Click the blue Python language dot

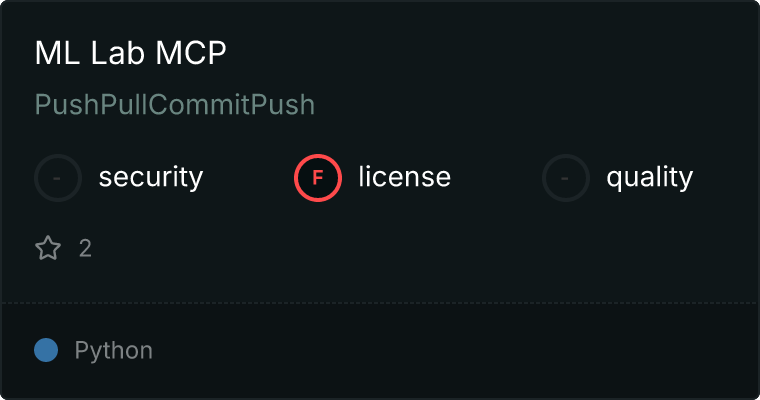point(46,350)
